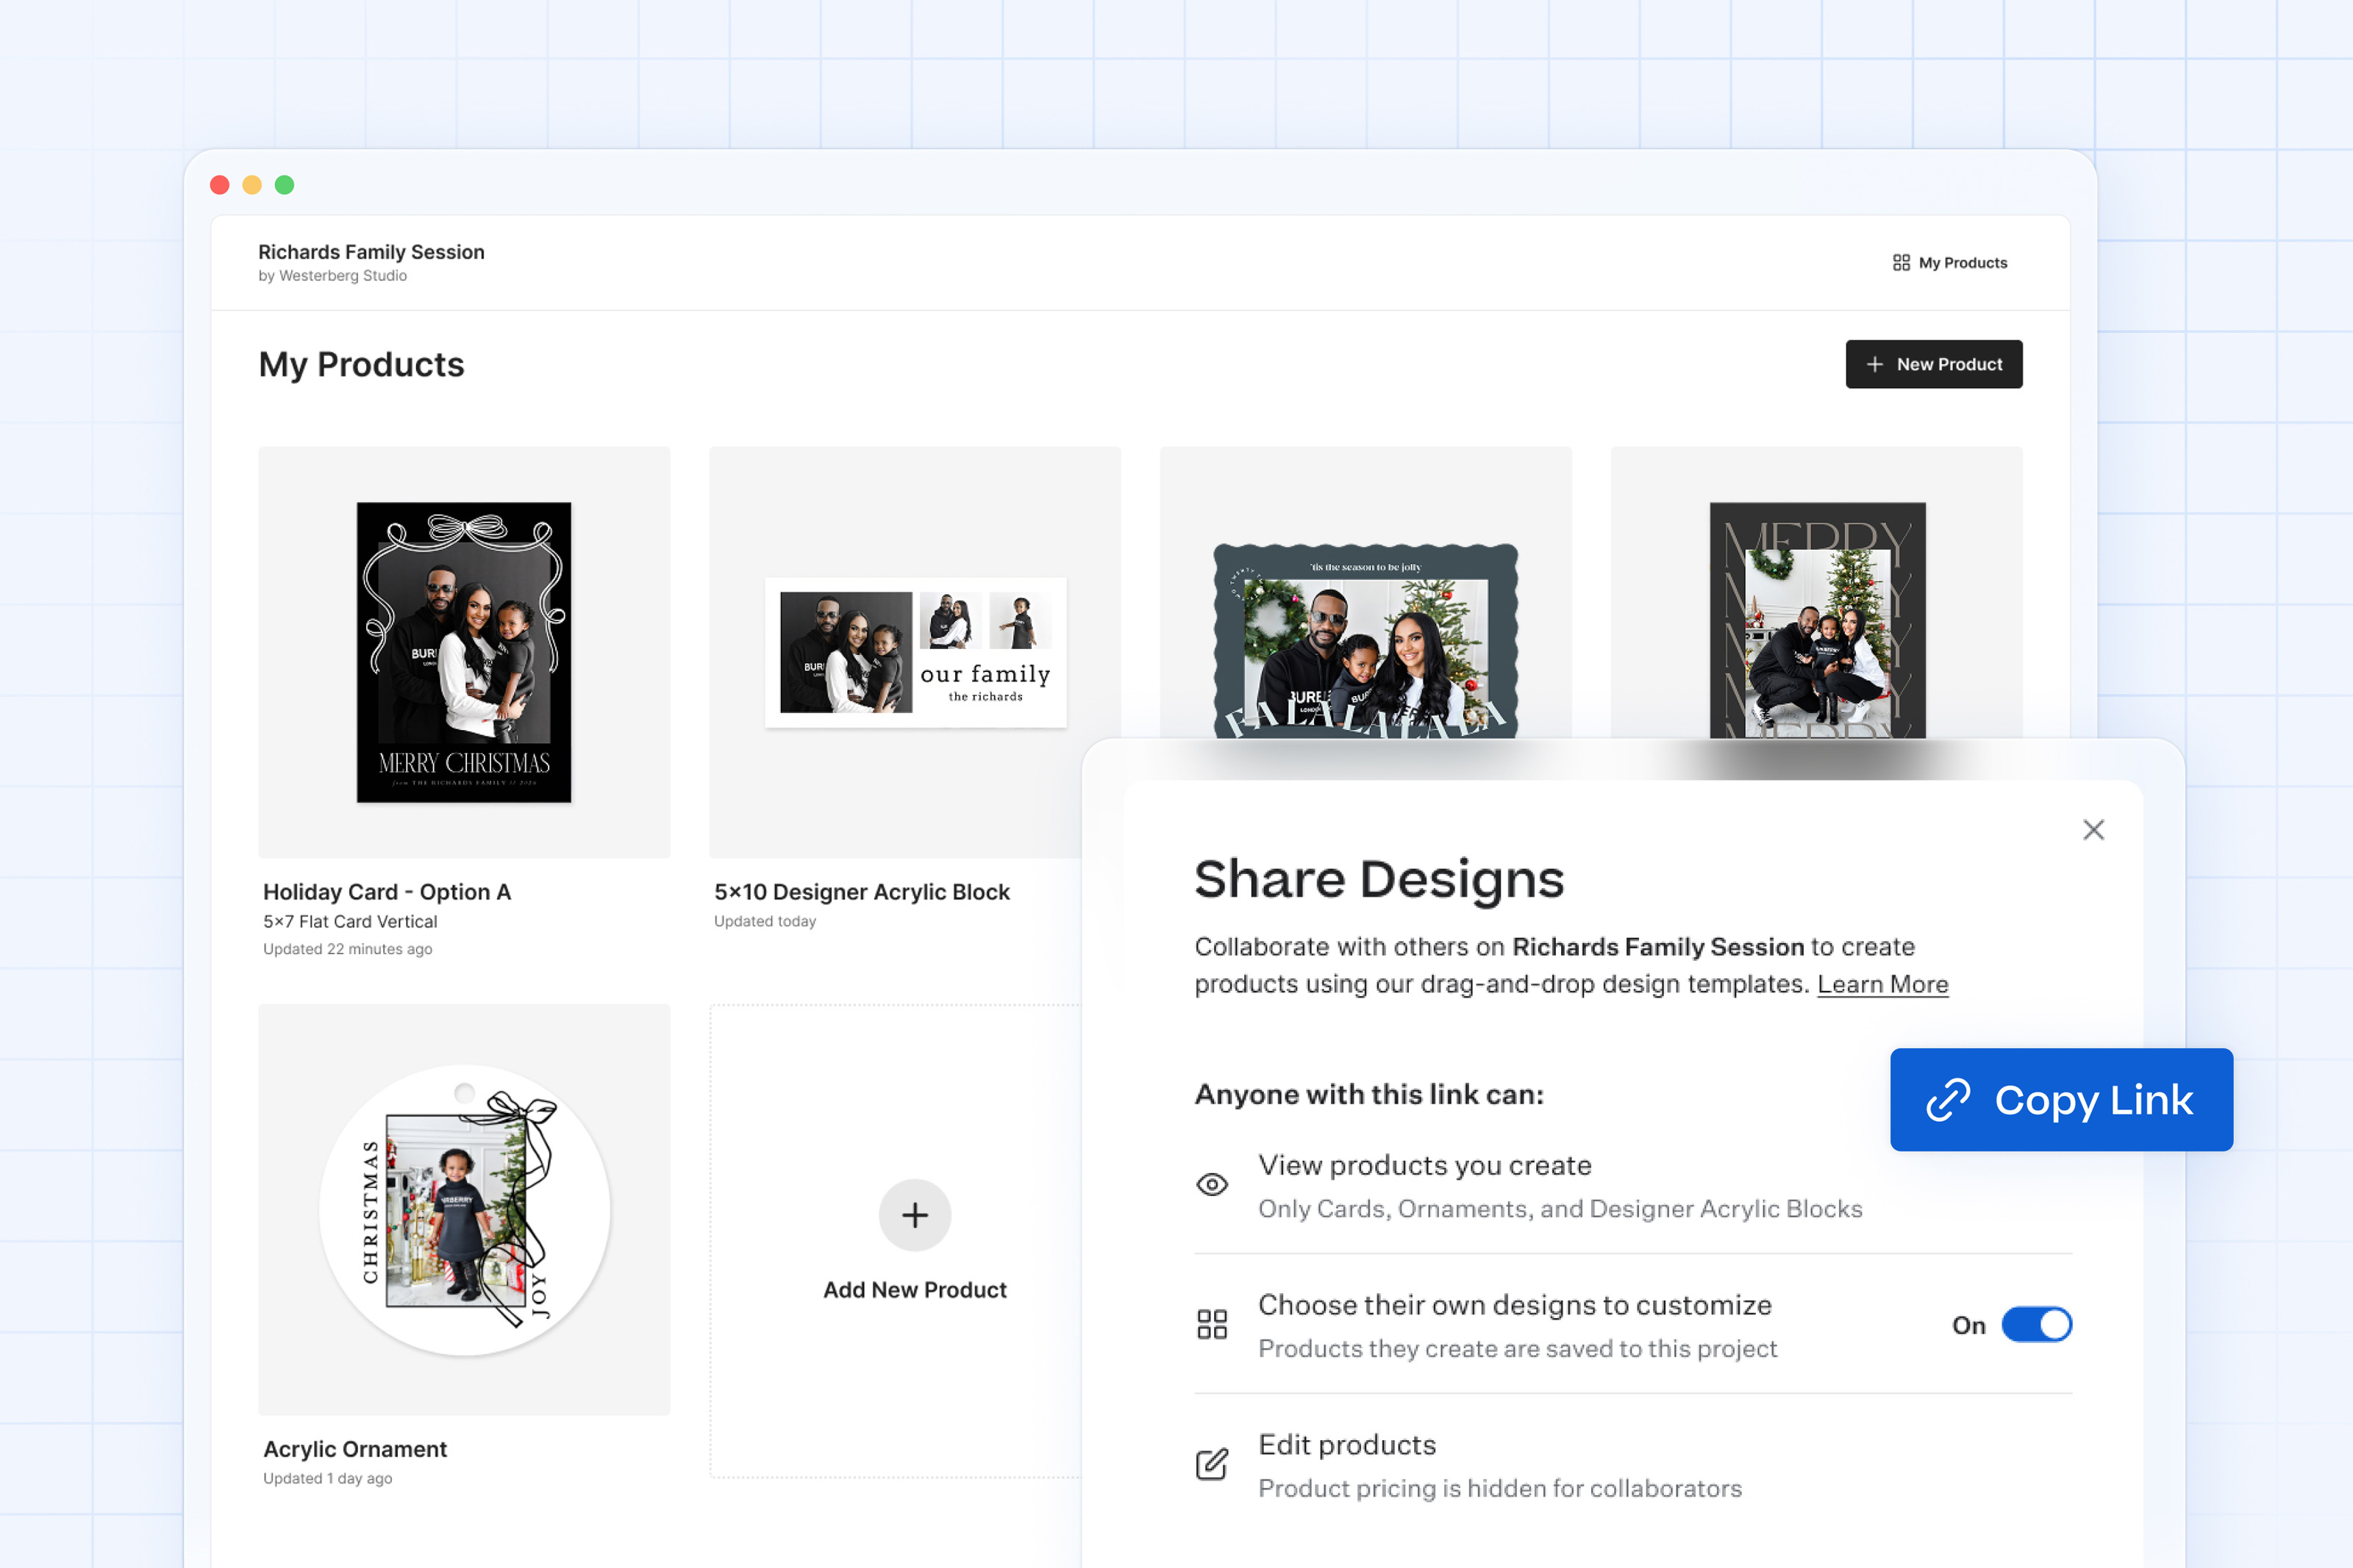The width and height of the screenshot is (2353, 1568).
Task: Create a product with the New Product button
Action: coord(1933,365)
